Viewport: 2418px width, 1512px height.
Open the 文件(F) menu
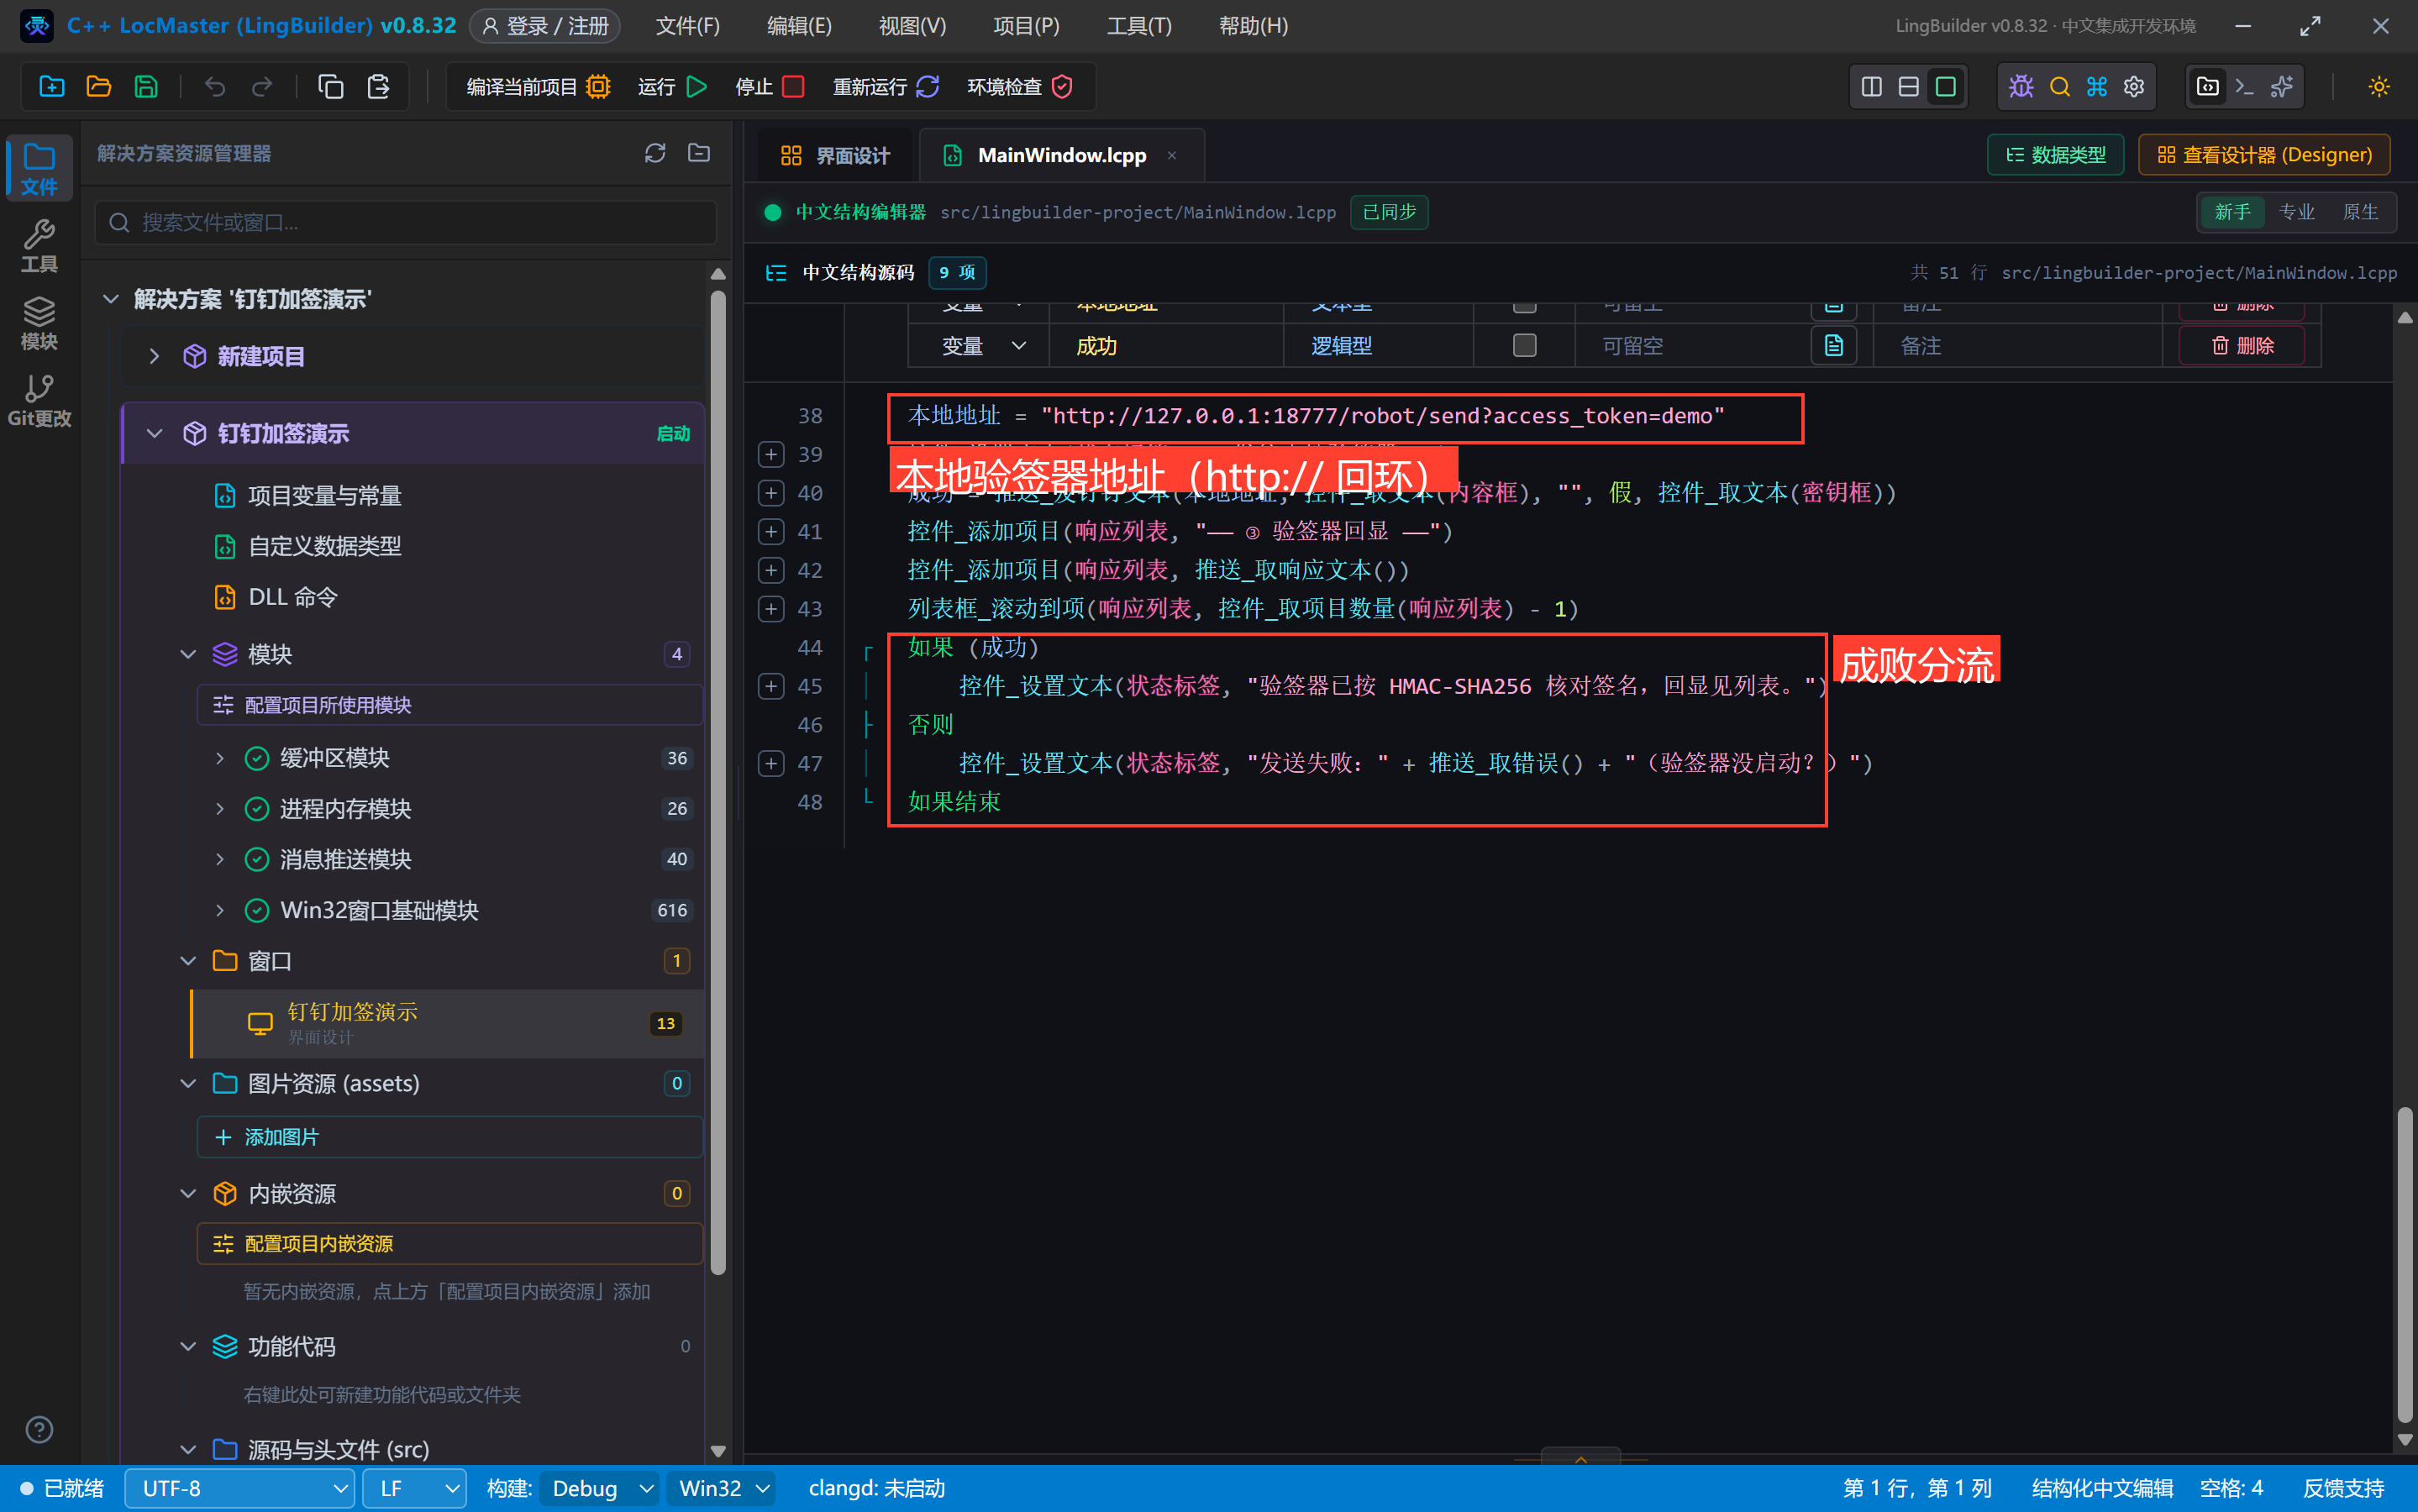(687, 26)
